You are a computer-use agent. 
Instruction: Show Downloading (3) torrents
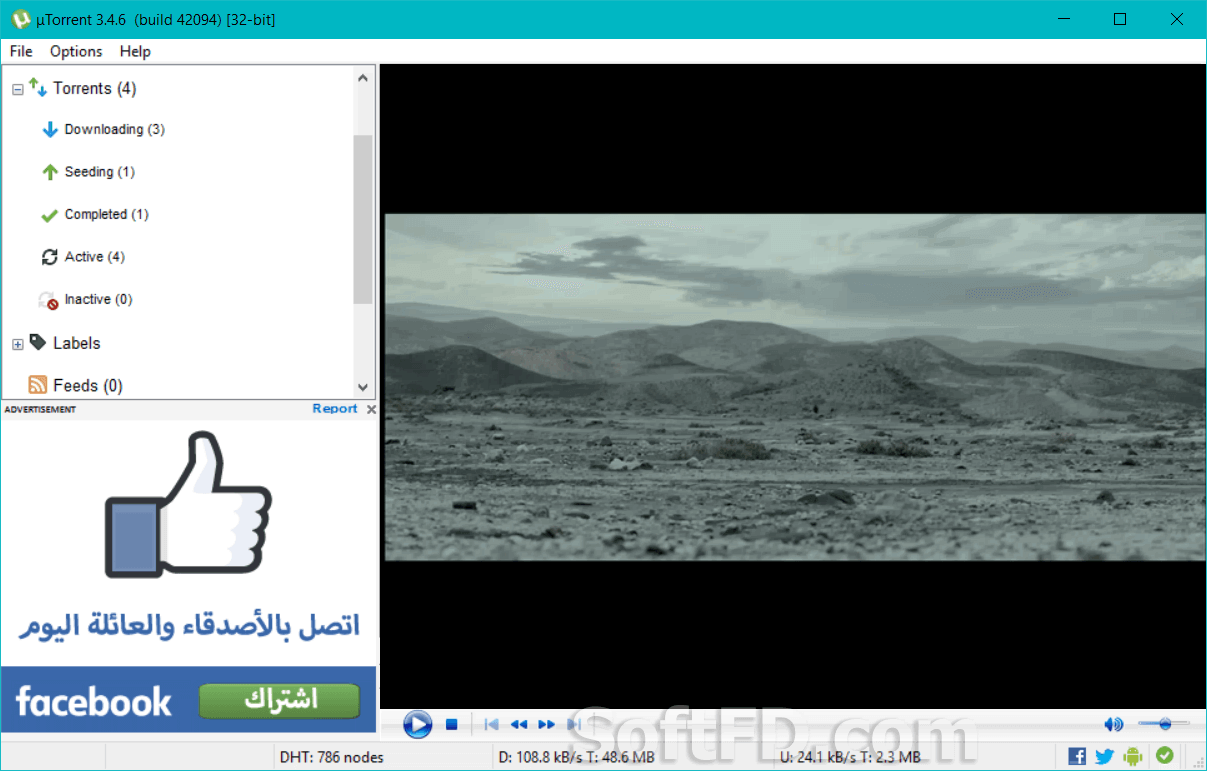(x=115, y=129)
